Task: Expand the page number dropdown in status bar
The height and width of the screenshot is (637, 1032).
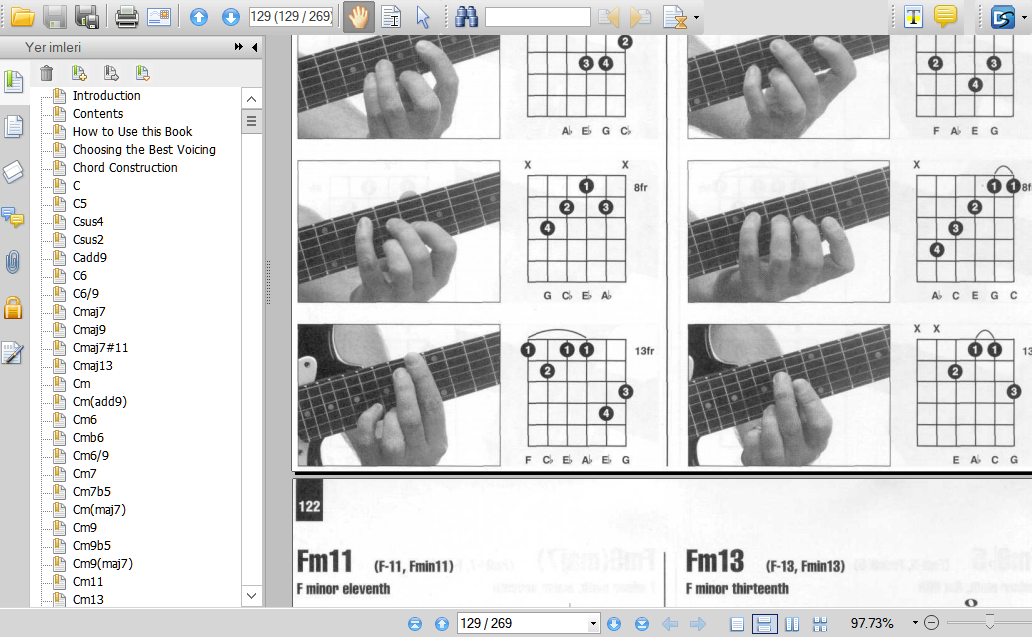Action: [594, 624]
